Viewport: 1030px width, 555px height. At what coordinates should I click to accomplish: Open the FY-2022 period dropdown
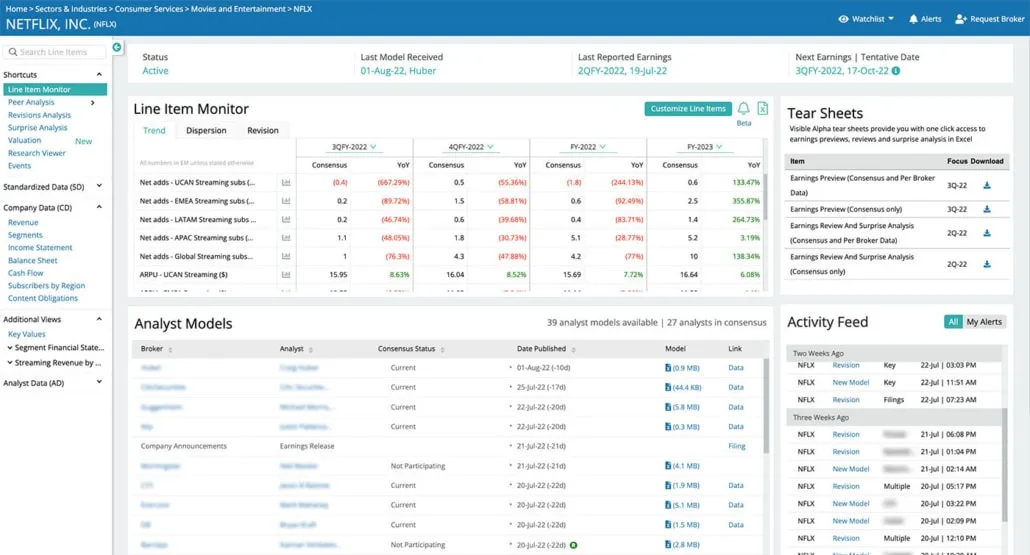pos(602,147)
